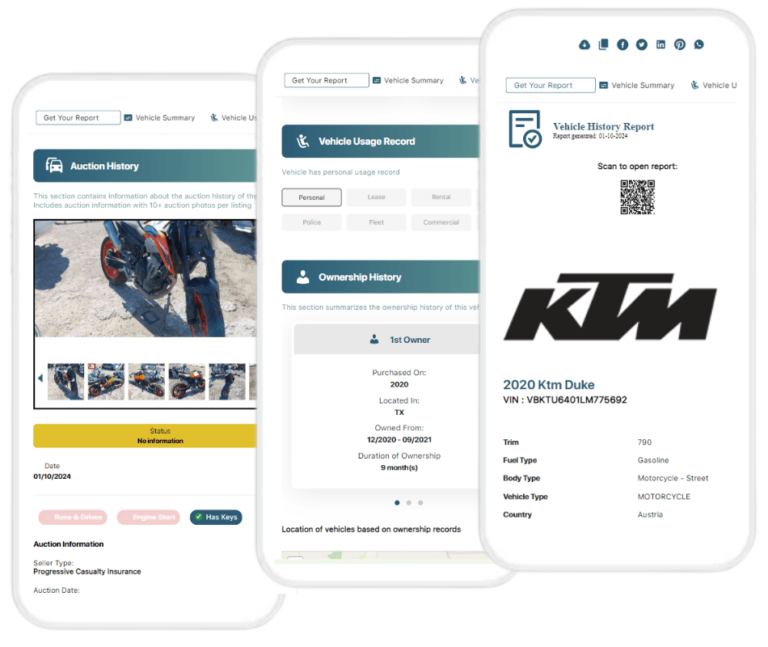
Task: Select the second ownership carousel dot
Action: (x=408, y=502)
